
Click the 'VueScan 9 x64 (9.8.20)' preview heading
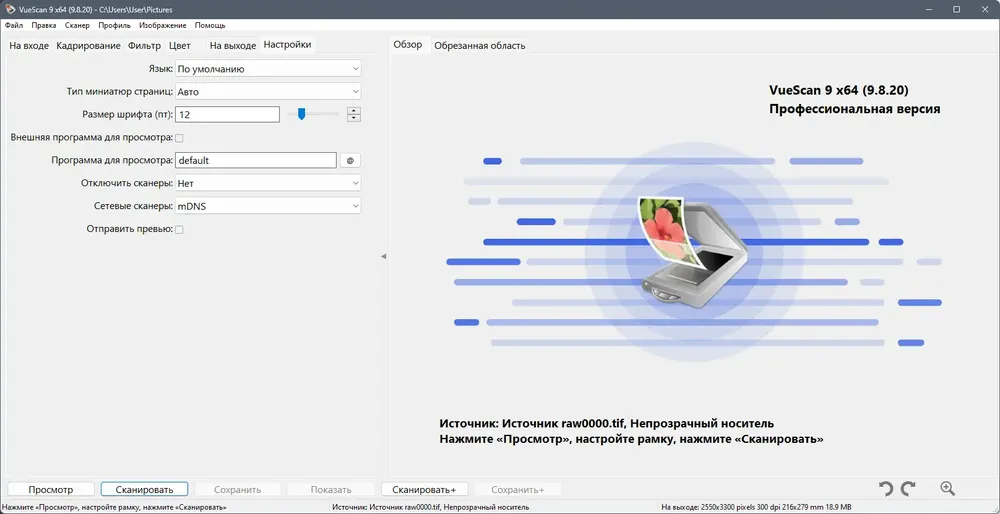coord(839,90)
